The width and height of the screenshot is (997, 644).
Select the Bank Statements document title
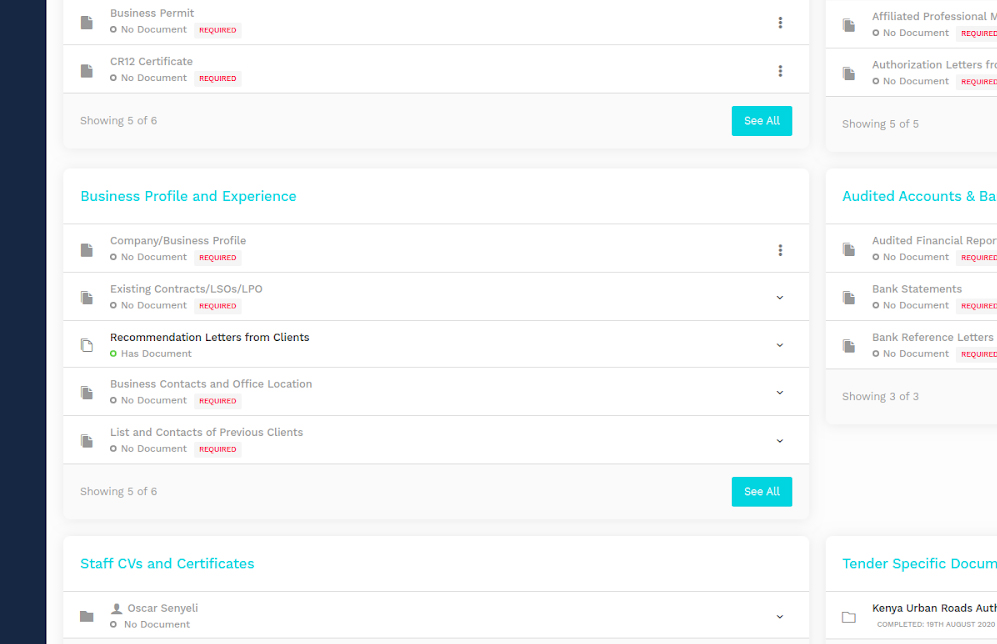coord(917,289)
